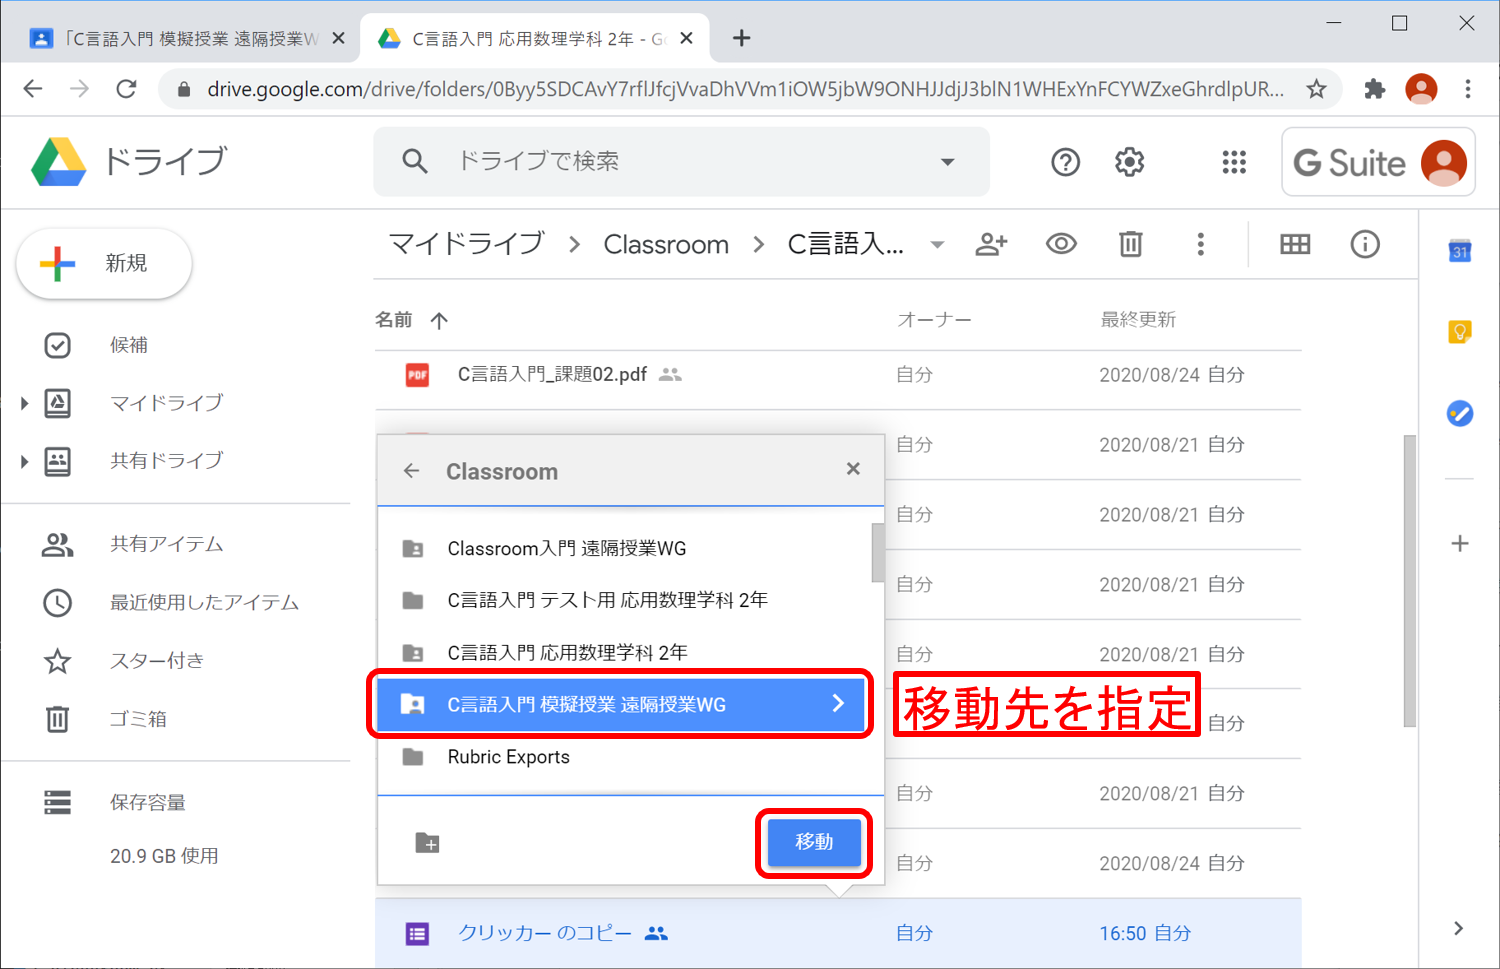Expand 共有ドライブ tree in sidebar
Screen dimensions: 1500x969
pyautogui.click(x=25, y=461)
